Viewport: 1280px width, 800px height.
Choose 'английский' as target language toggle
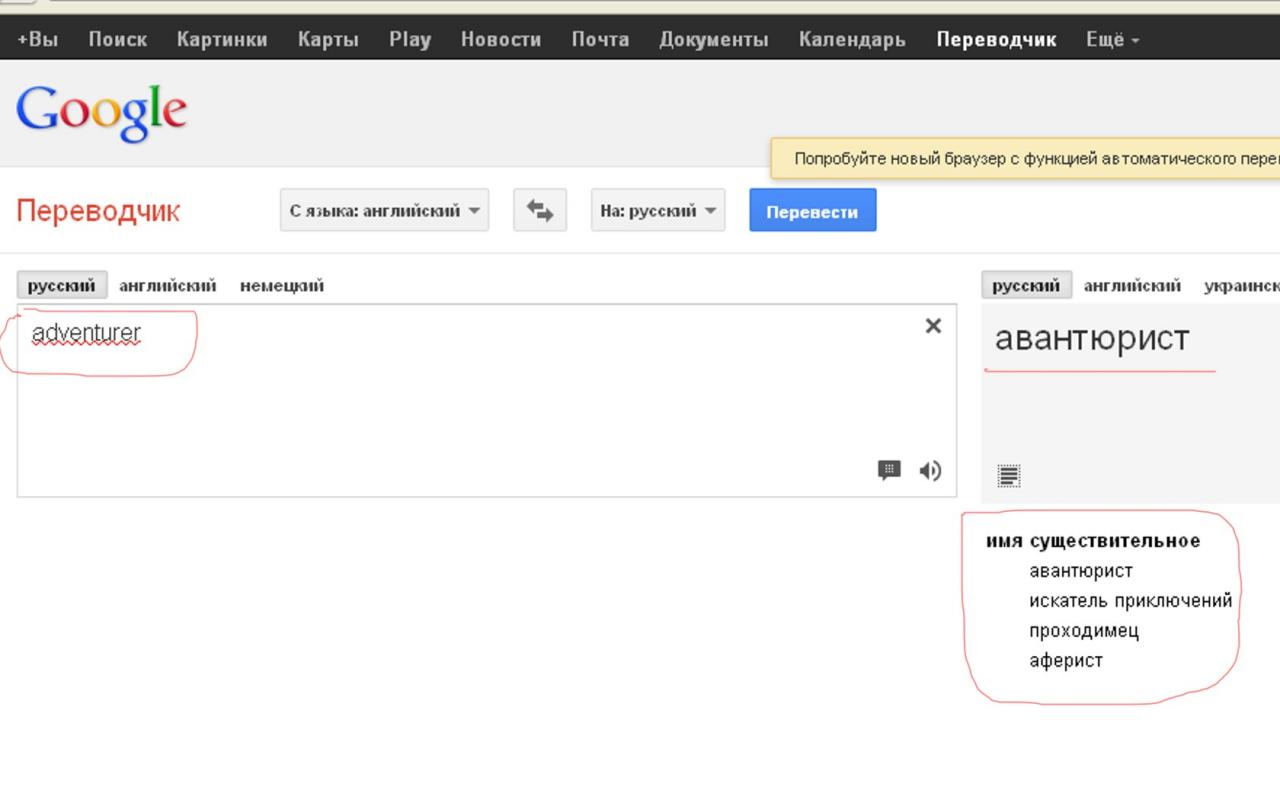click(x=1132, y=285)
